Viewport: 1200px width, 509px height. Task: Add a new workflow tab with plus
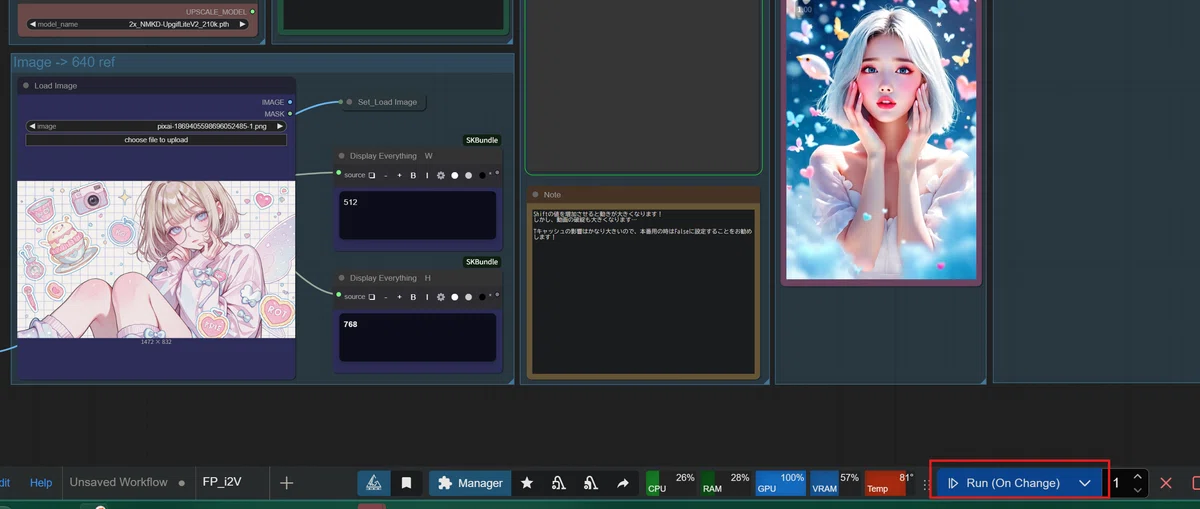point(287,483)
